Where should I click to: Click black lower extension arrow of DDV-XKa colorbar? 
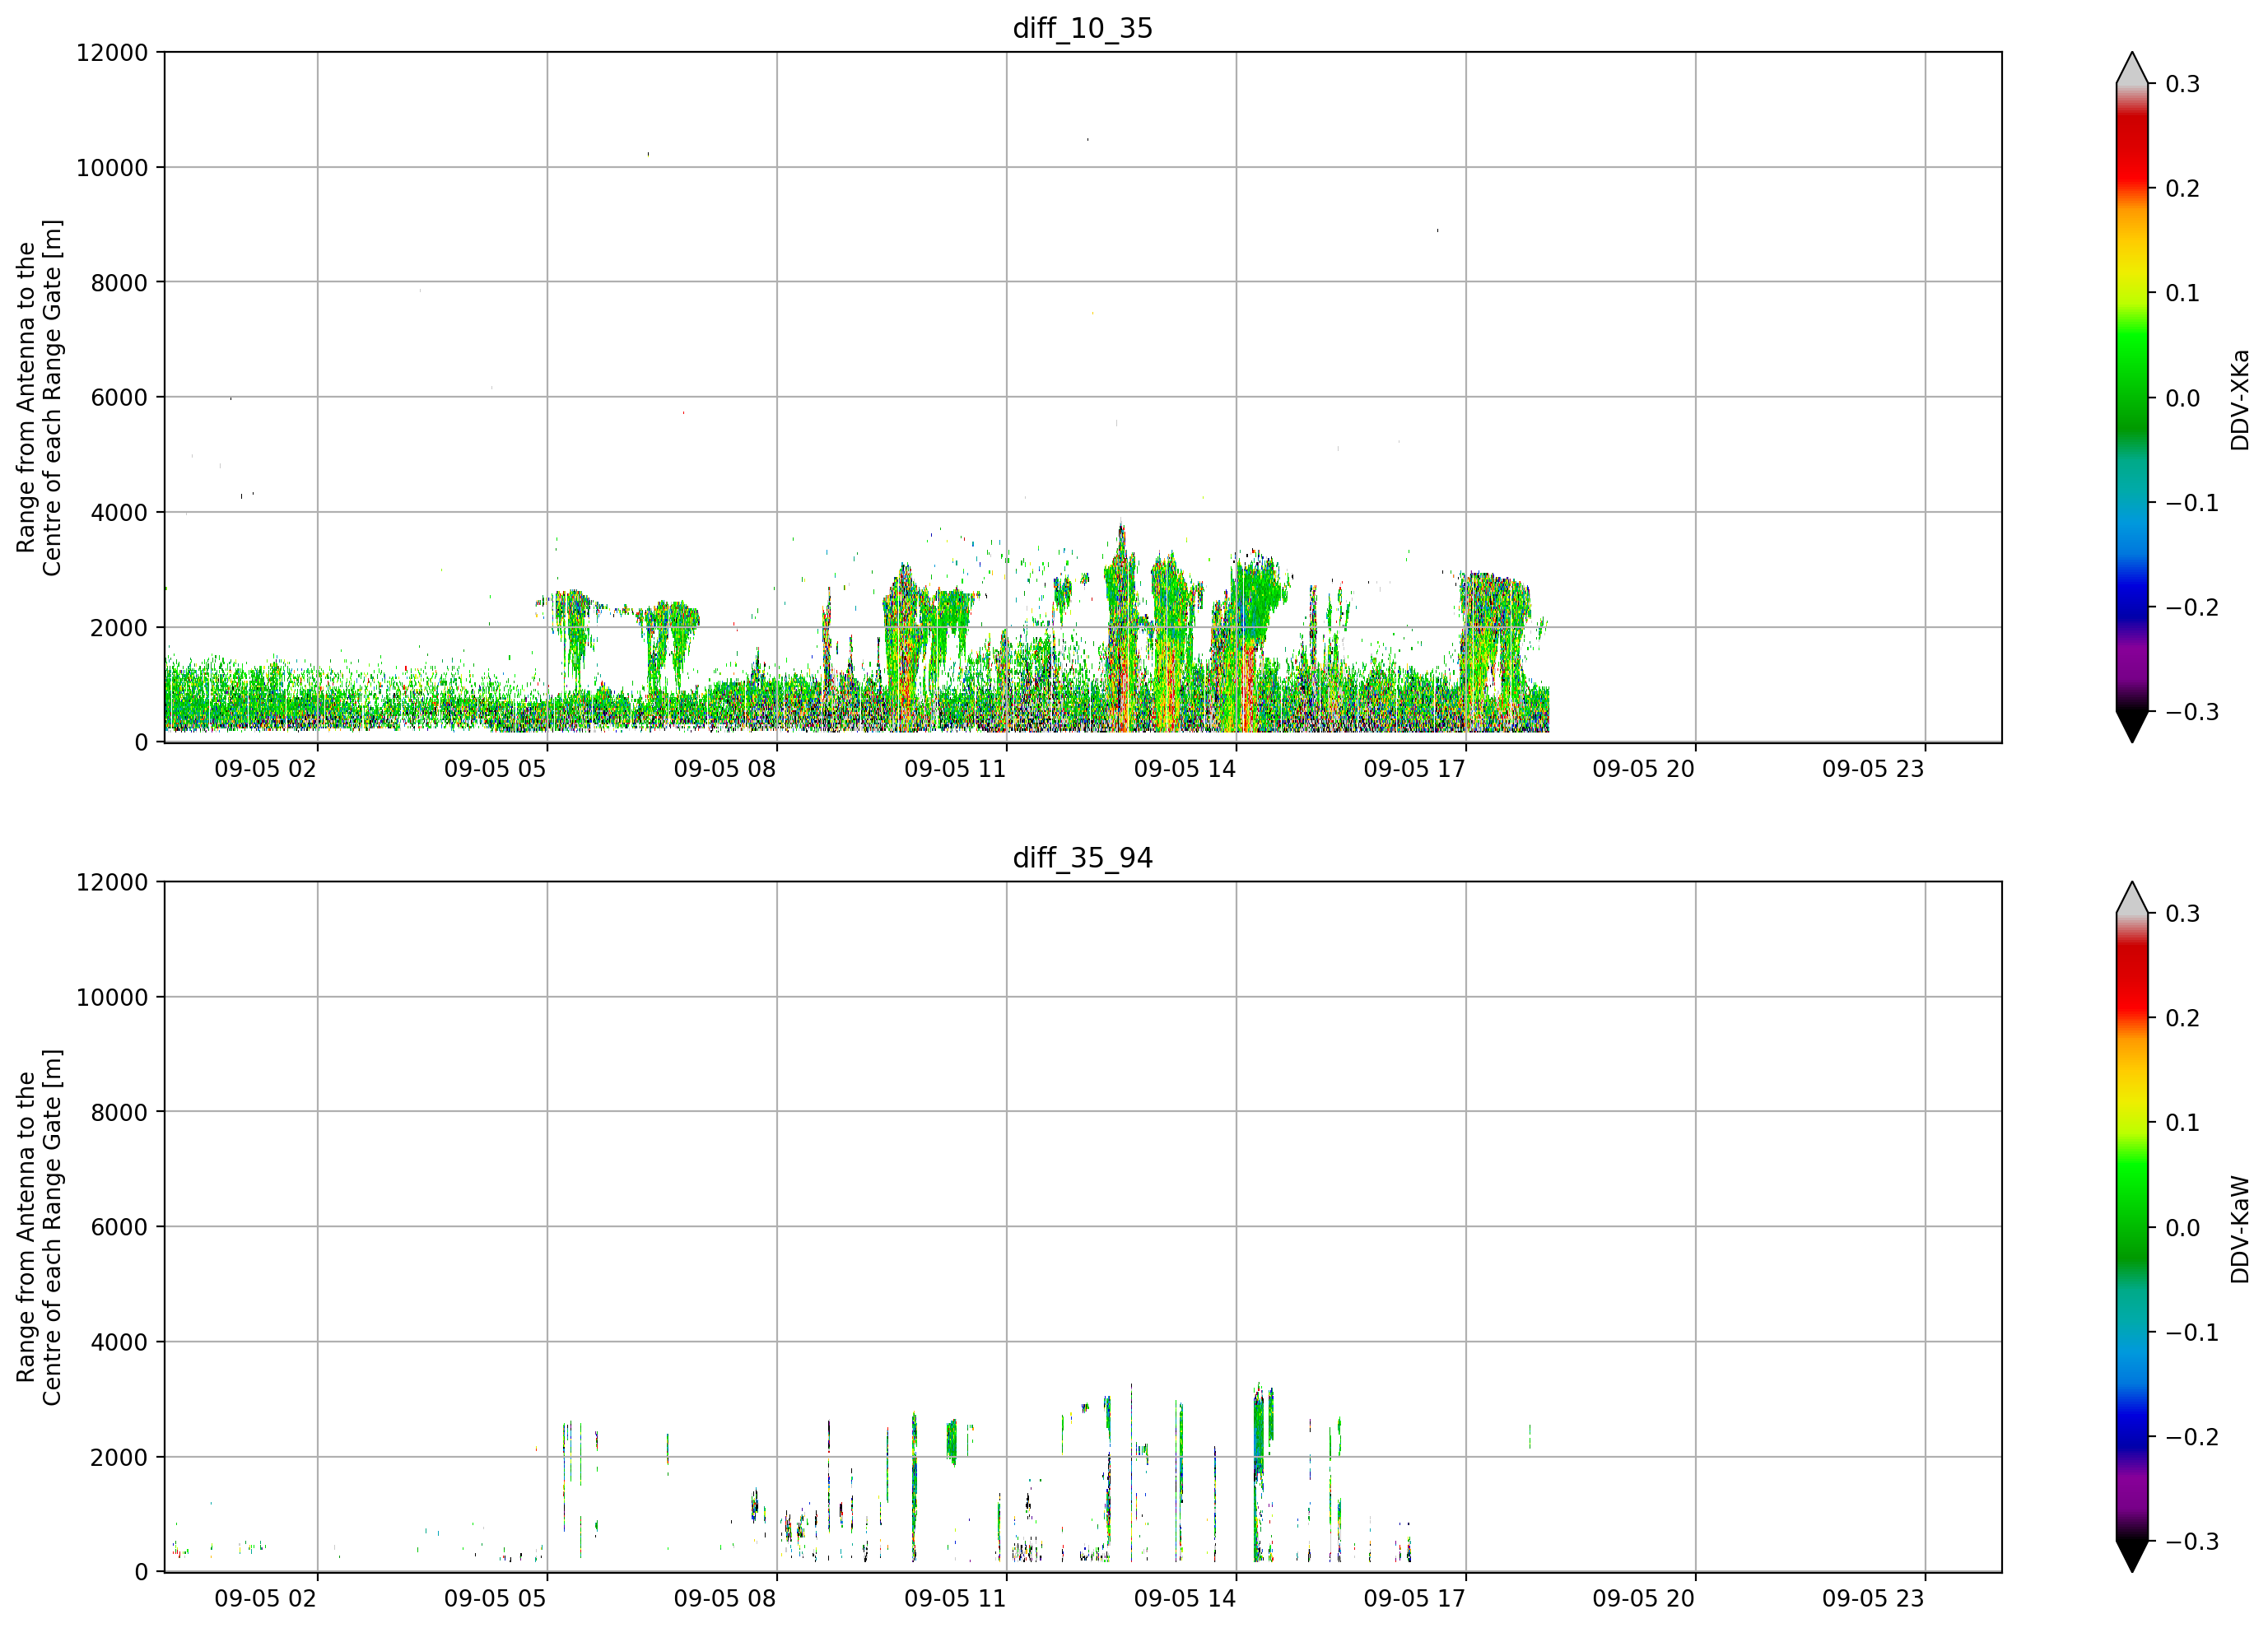point(2132,725)
